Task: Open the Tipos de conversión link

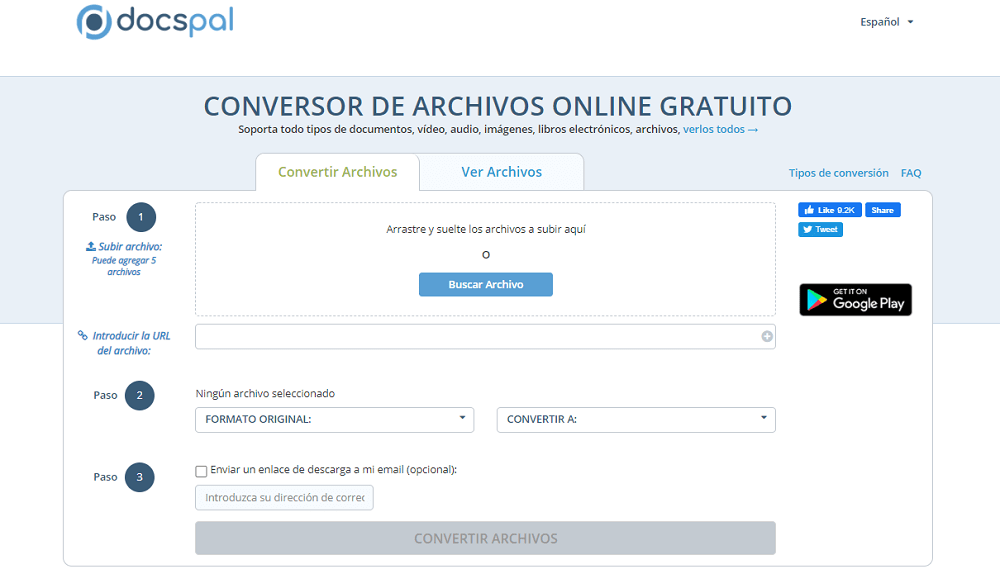Action: click(x=838, y=173)
